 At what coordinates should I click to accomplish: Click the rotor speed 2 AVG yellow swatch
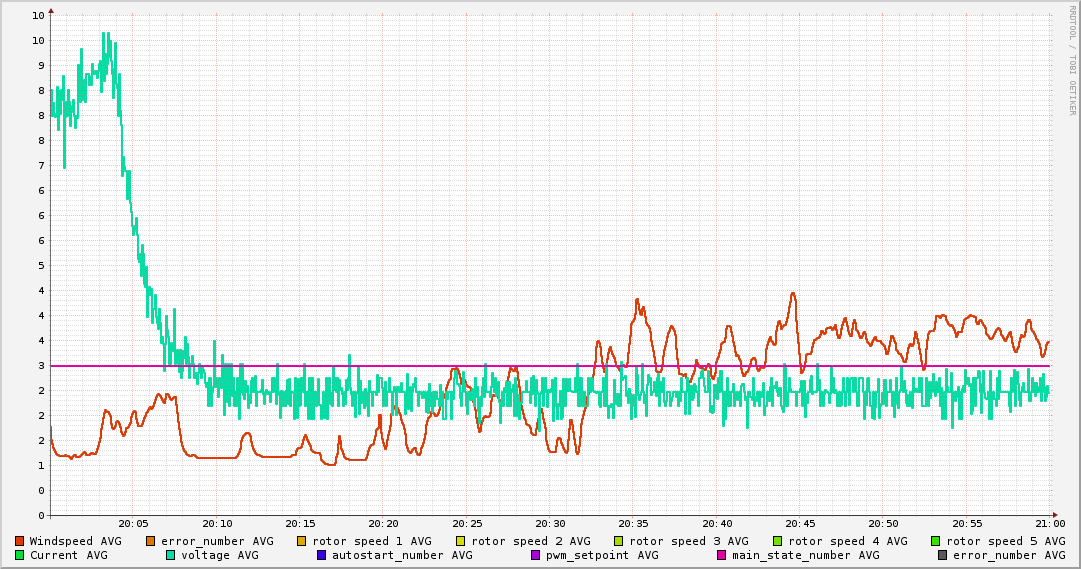coord(461,541)
